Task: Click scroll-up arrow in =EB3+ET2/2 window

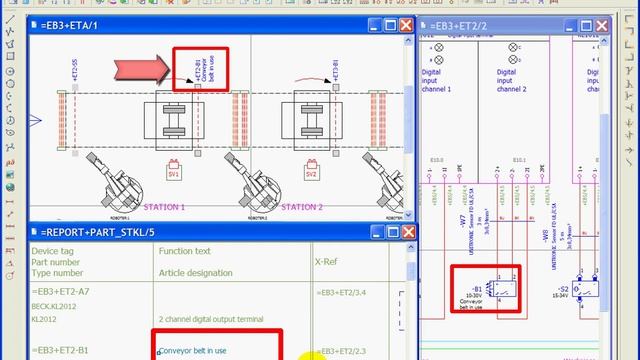Action: [604, 41]
